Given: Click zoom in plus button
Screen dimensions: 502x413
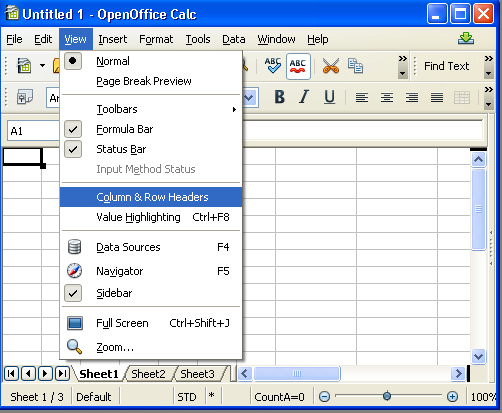Looking at the screenshot, I should coord(452,397).
